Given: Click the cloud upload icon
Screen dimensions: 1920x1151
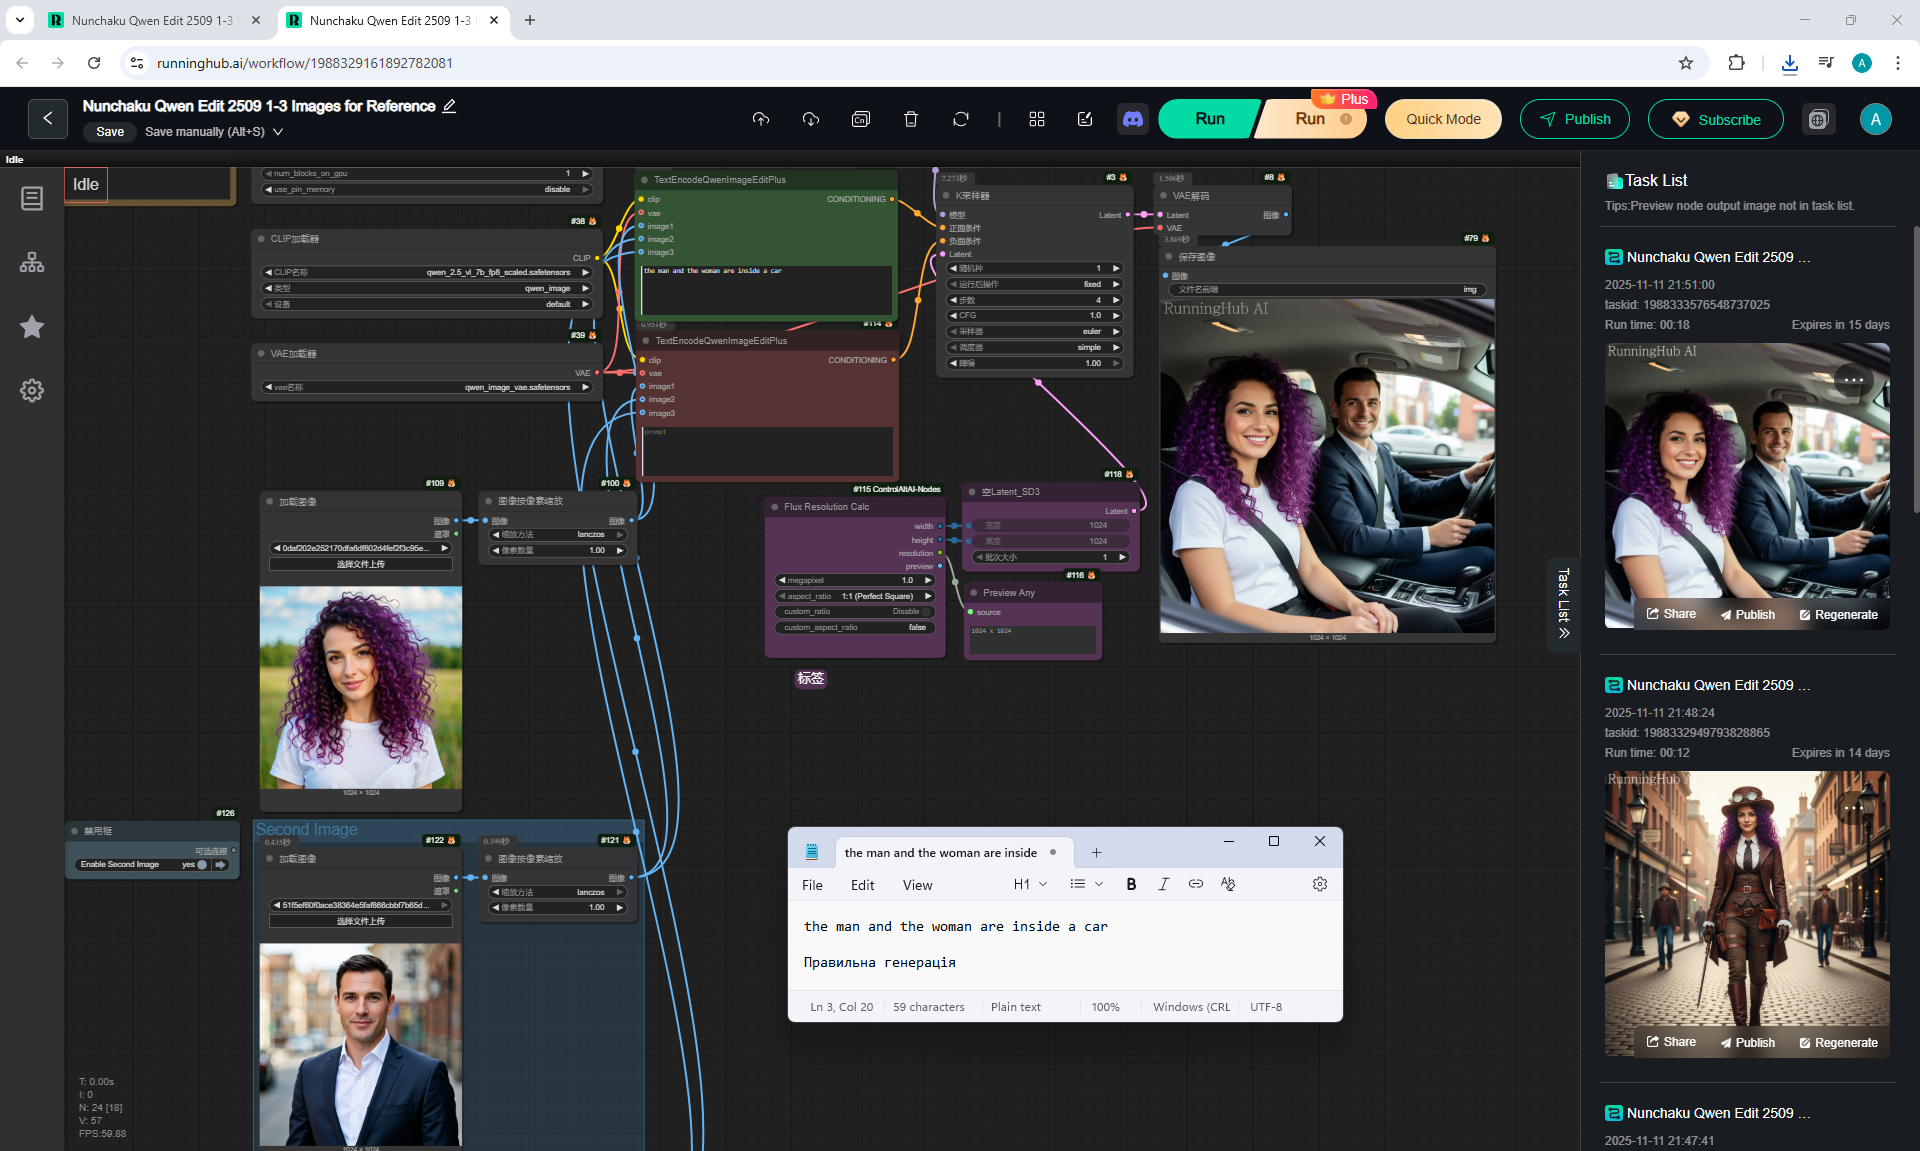Looking at the screenshot, I should [x=761, y=119].
